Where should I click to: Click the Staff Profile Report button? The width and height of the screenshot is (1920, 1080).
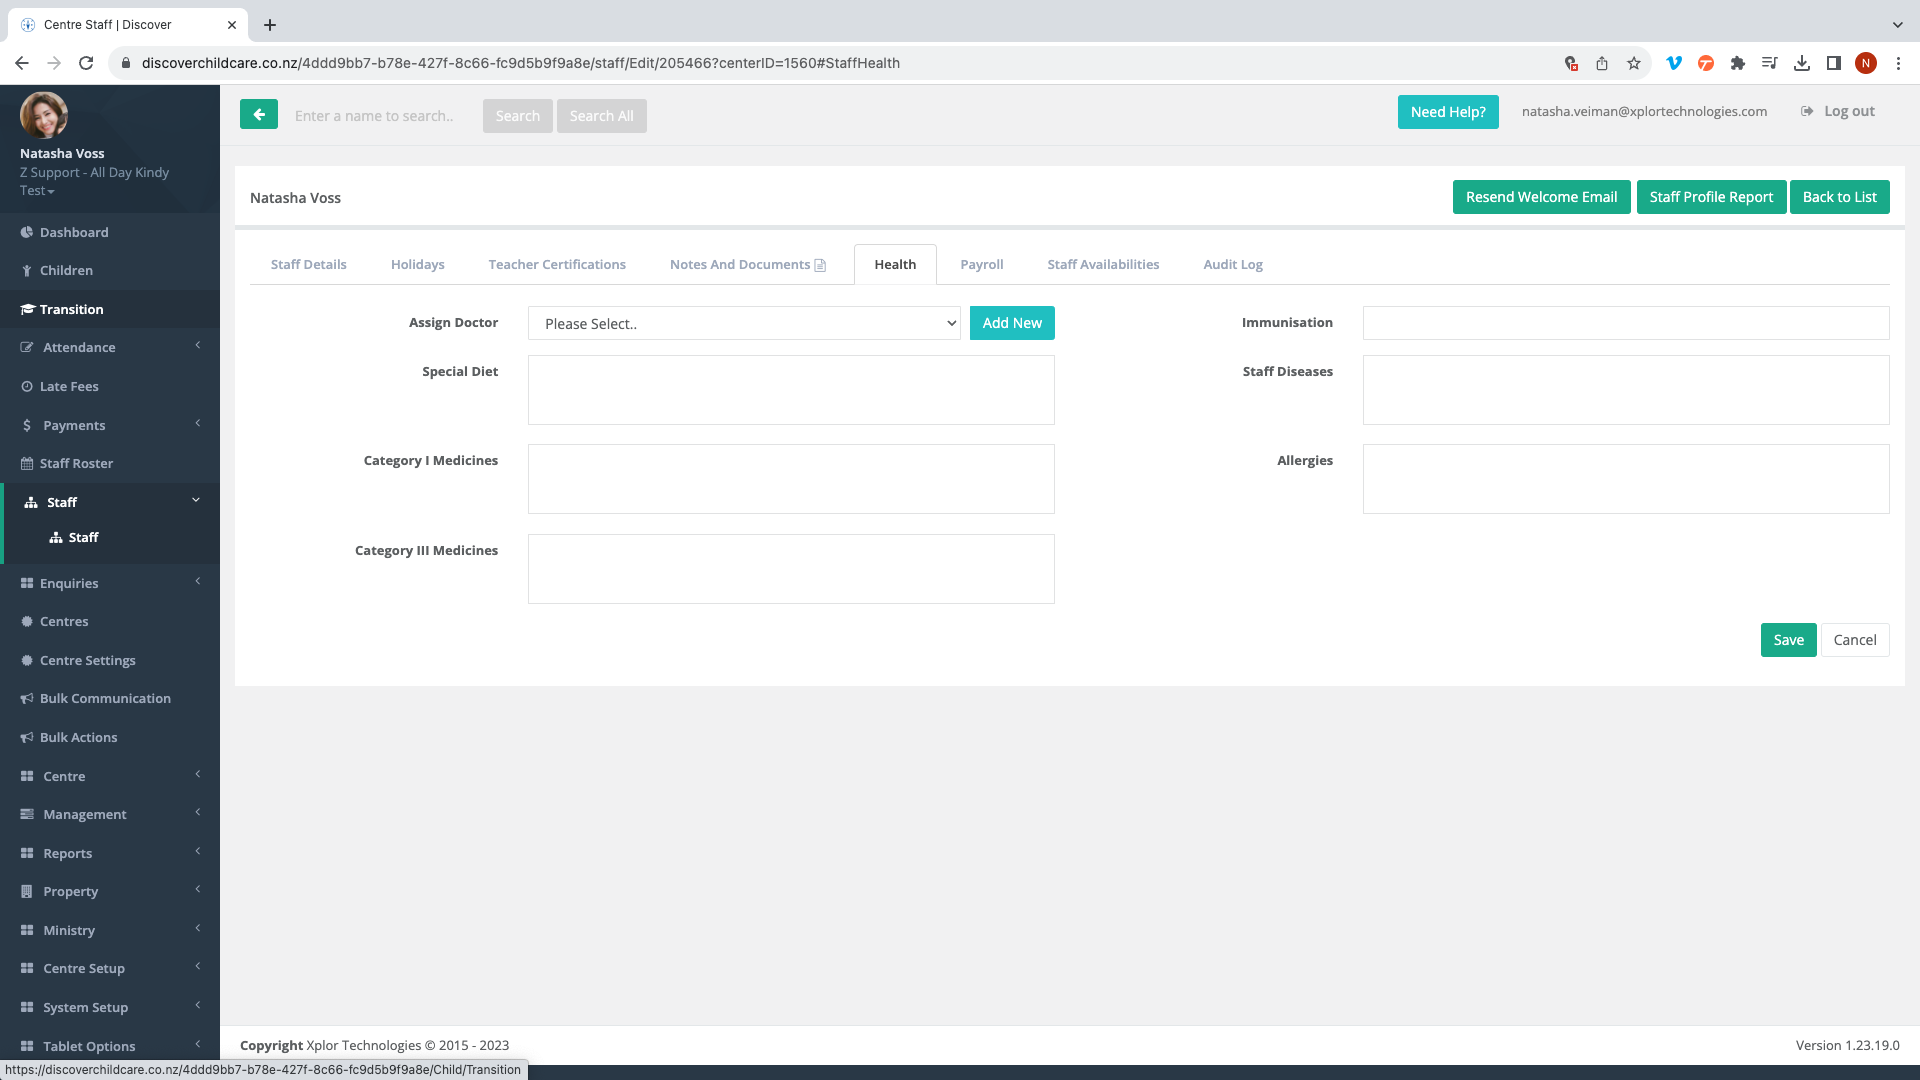tap(1711, 197)
